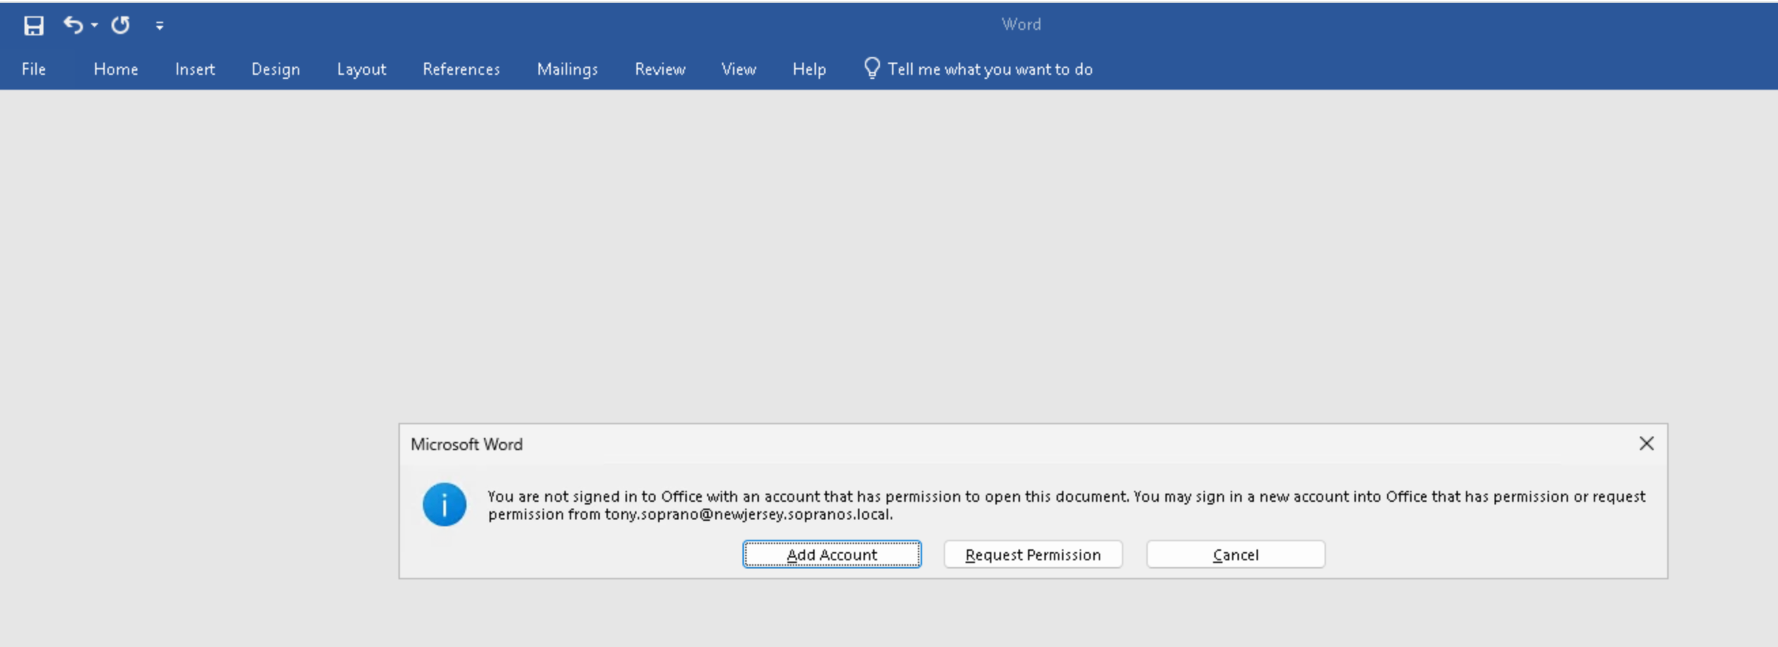Switch to the Insert tab
Viewport: 1778px width, 647px height.
(195, 69)
